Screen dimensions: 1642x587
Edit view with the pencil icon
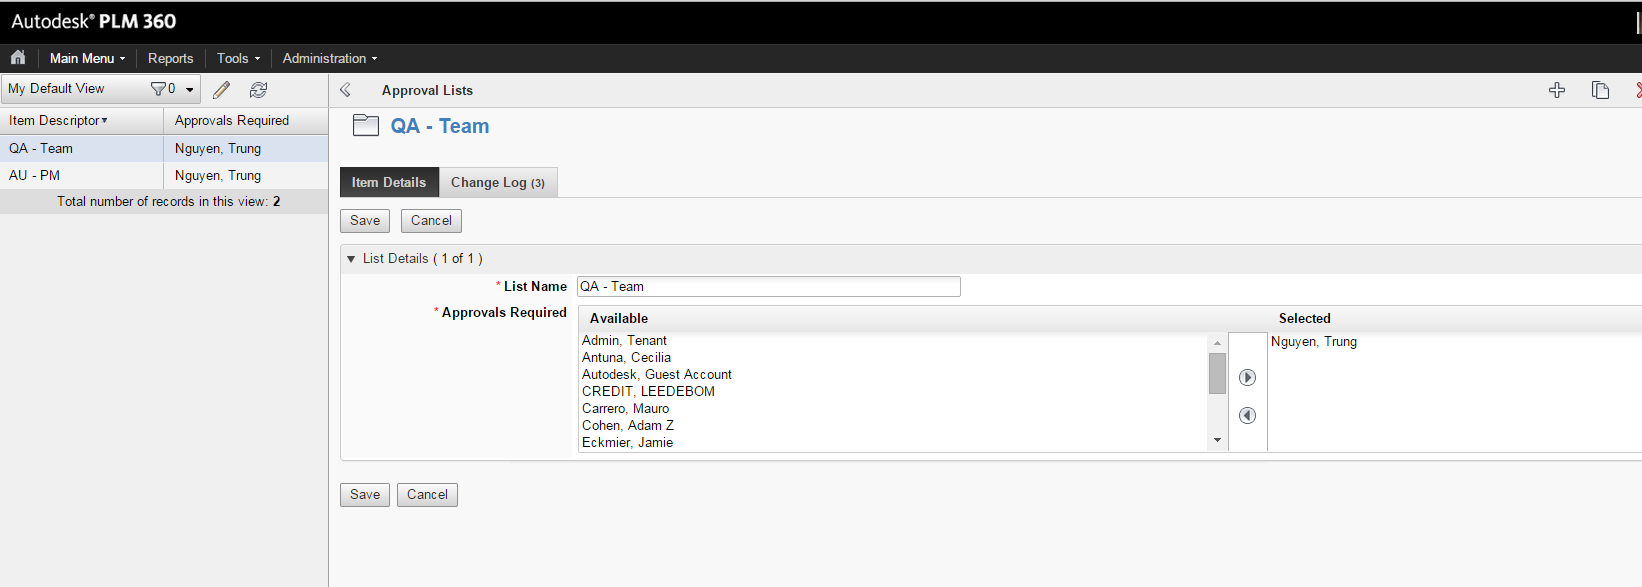[222, 90]
